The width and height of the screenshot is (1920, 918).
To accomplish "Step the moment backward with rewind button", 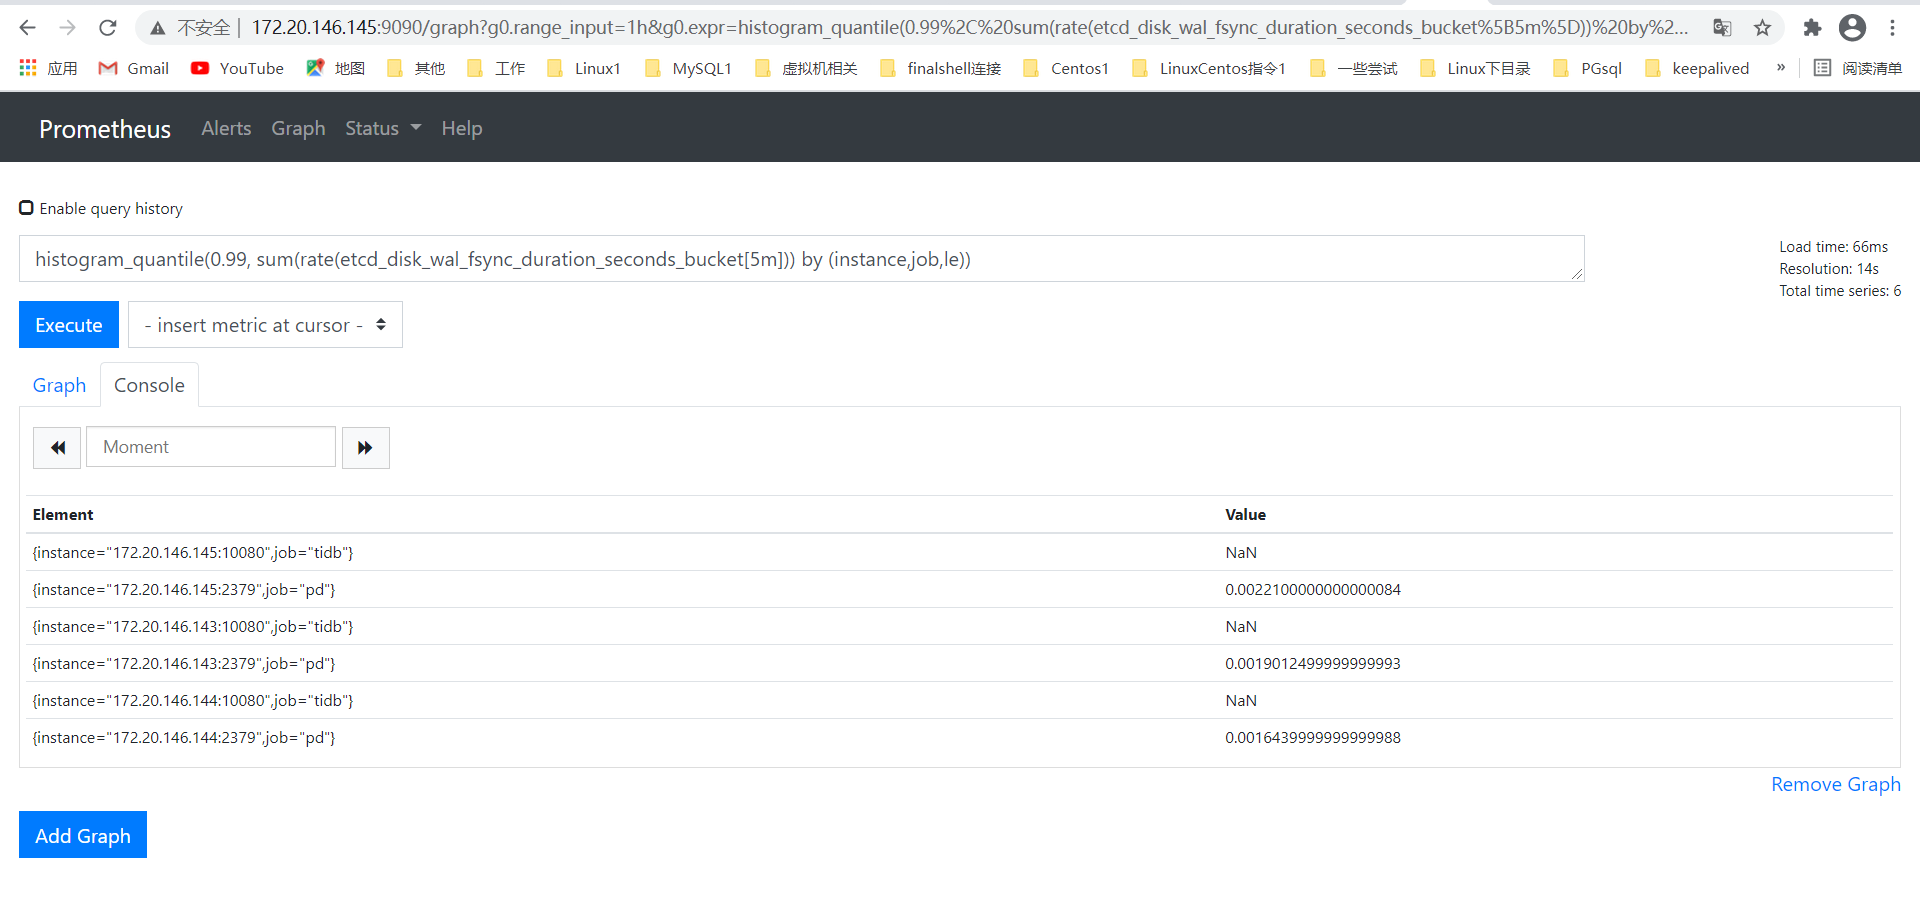I will tap(57, 447).
